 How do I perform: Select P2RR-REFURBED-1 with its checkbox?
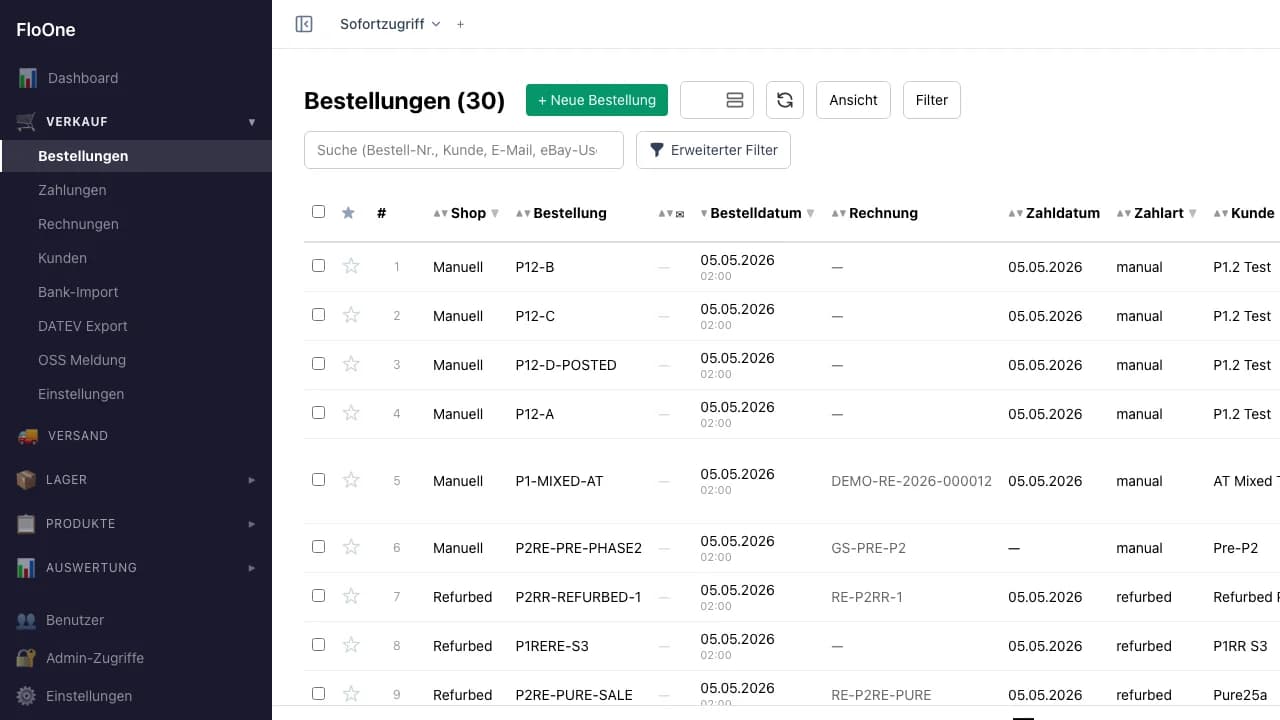click(318, 596)
